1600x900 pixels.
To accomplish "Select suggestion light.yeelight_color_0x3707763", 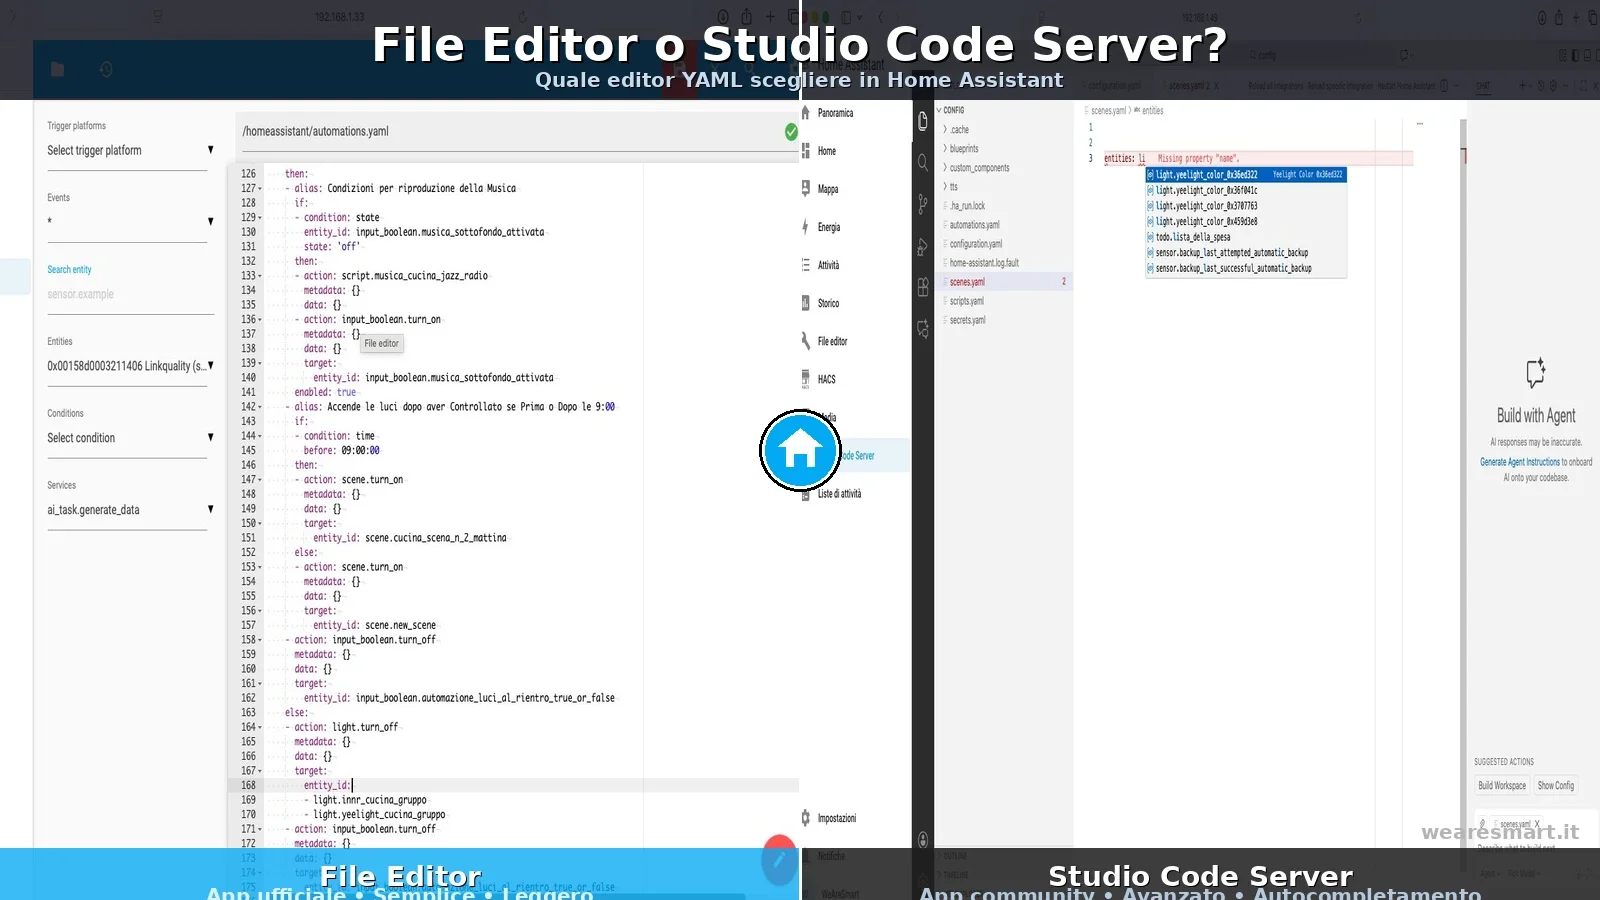I will (1246, 206).
